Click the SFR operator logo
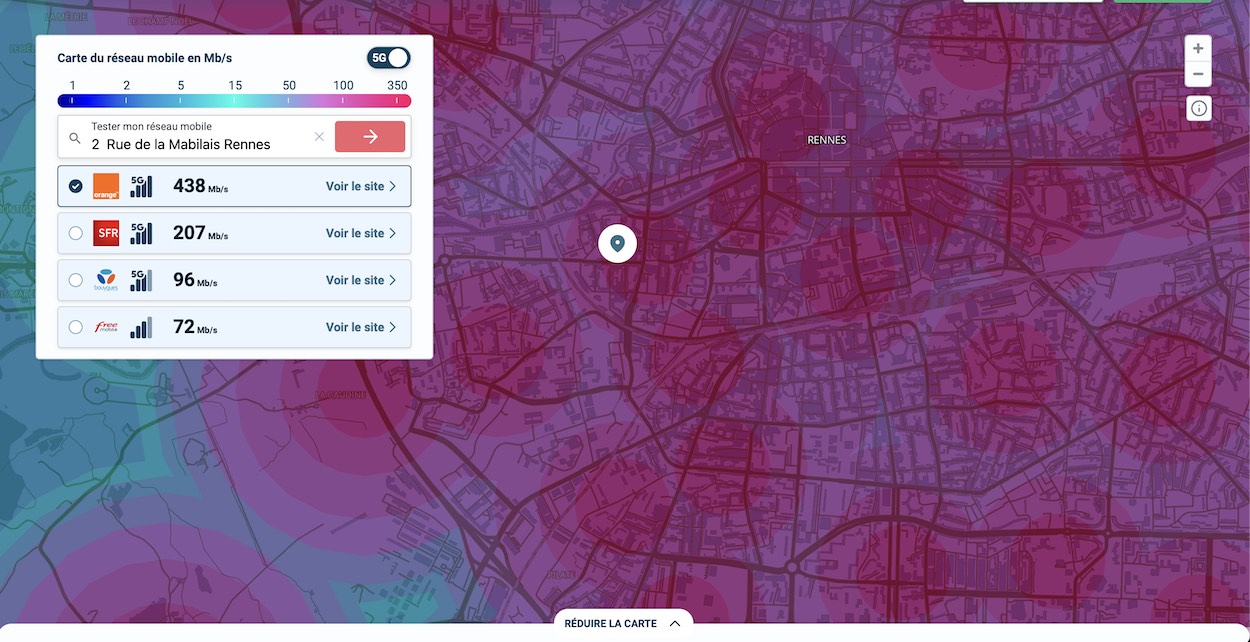Screen dimensions: 1250x642 [x=106, y=233]
